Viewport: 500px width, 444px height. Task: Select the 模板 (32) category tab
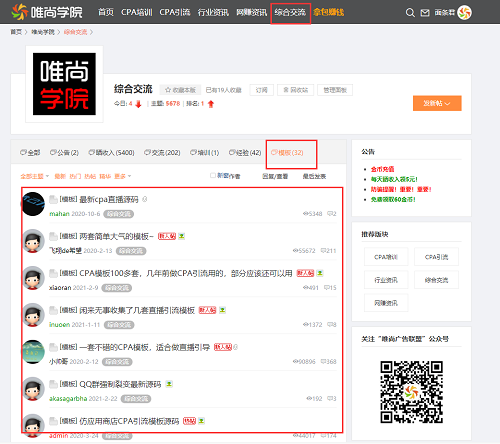pyautogui.click(x=287, y=153)
